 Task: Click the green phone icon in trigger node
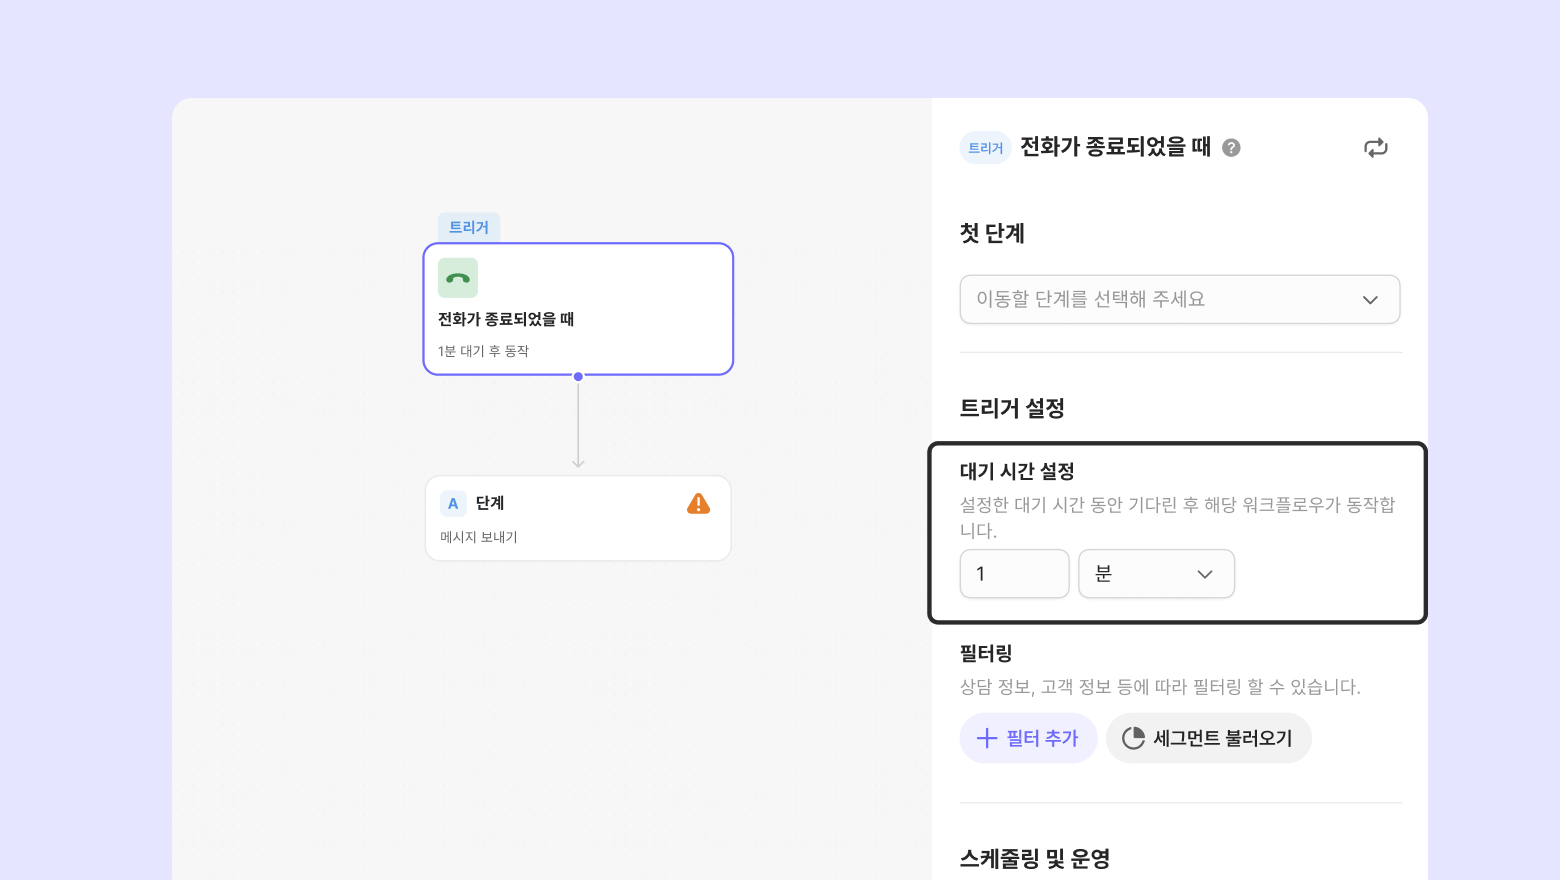(458, 278)
